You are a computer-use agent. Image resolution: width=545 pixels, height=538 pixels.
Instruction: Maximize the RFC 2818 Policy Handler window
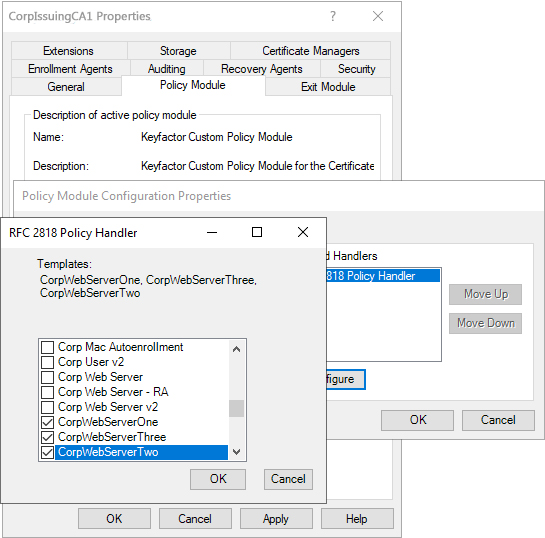(257, 232)
